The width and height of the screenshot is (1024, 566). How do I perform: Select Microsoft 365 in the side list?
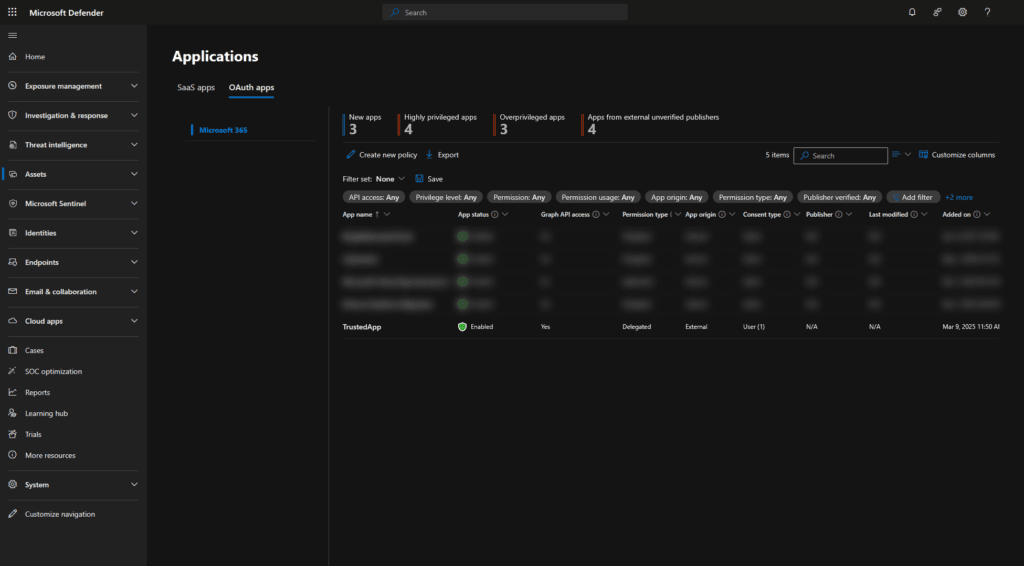(x=223, y=131)
